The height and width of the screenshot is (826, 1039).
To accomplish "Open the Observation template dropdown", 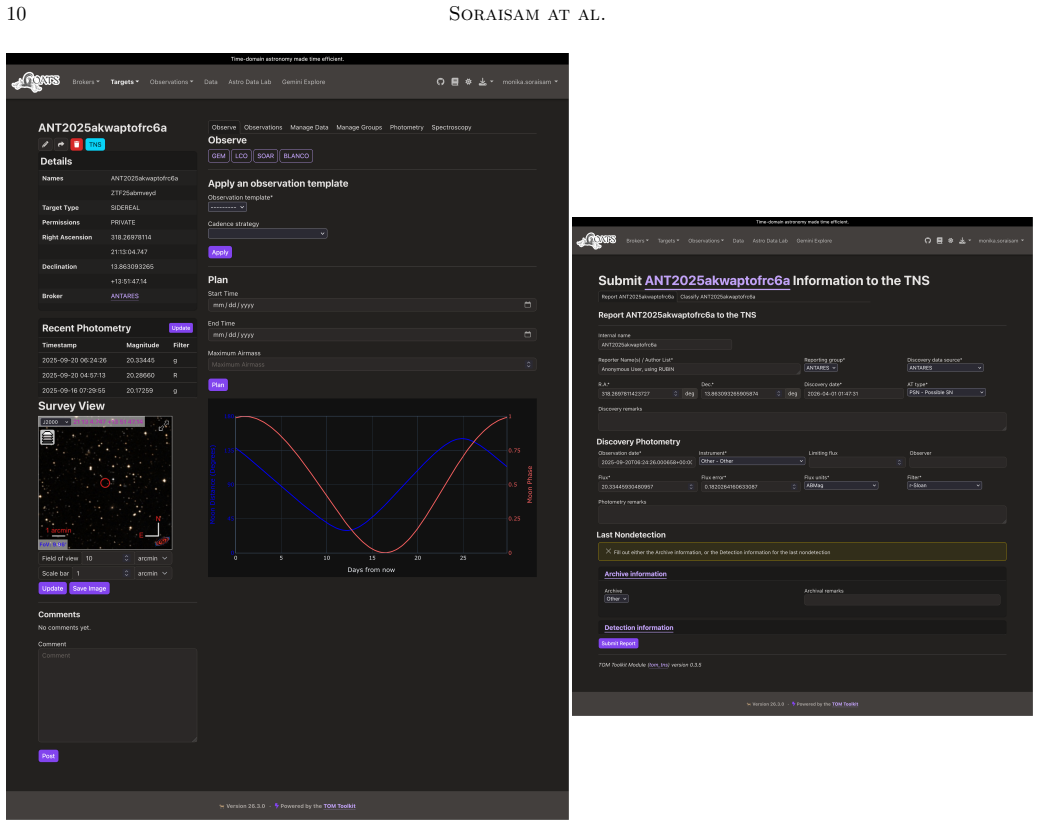I will (227, 207).
